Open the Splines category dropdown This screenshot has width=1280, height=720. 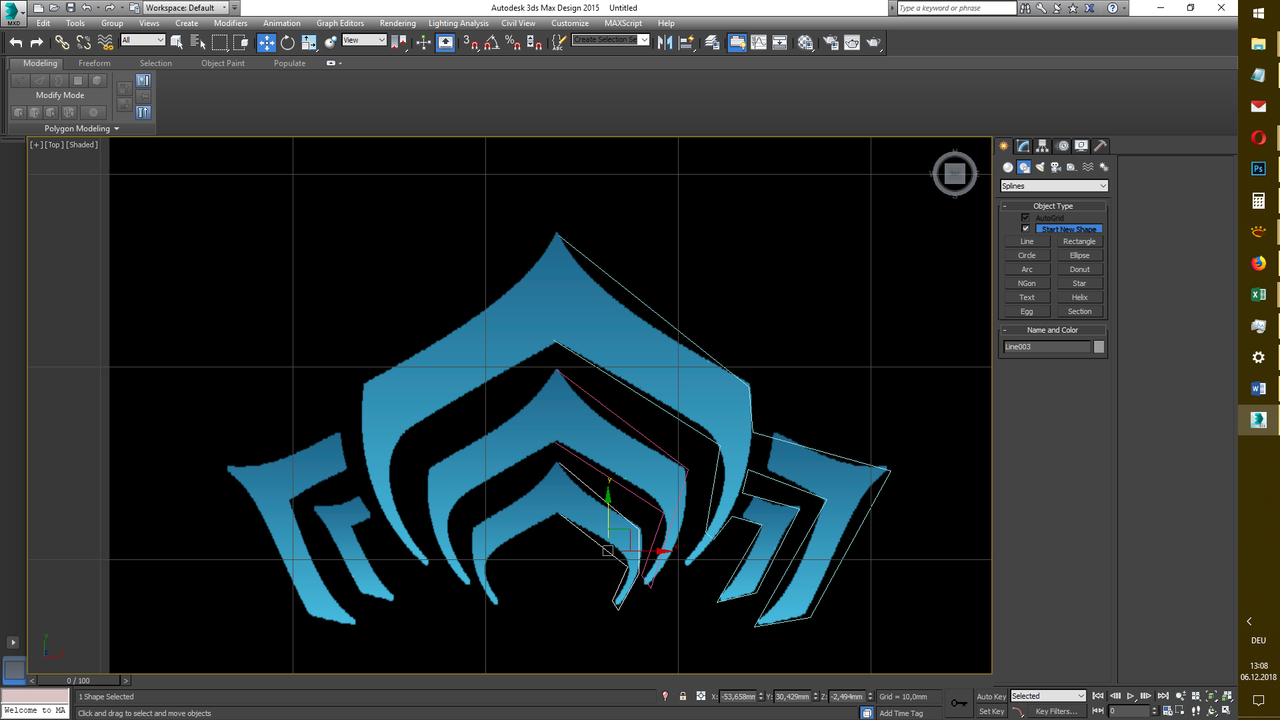[1054, 186]
